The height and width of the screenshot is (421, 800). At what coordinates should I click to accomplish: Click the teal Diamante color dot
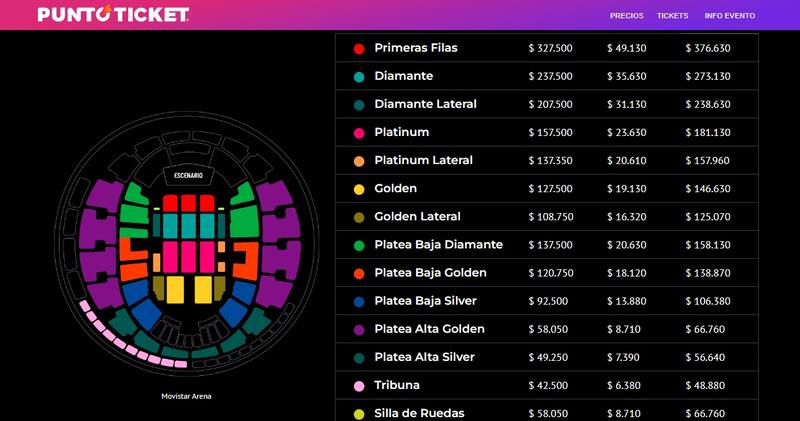[359, 76]
